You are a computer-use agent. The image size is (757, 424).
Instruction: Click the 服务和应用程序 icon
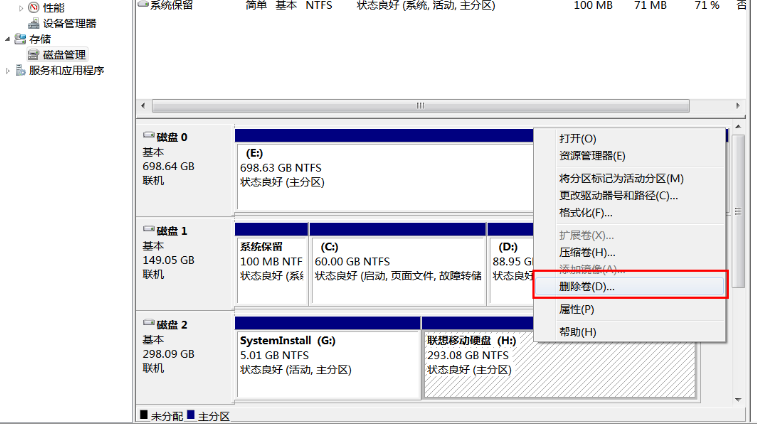click(x=21, y=71)
